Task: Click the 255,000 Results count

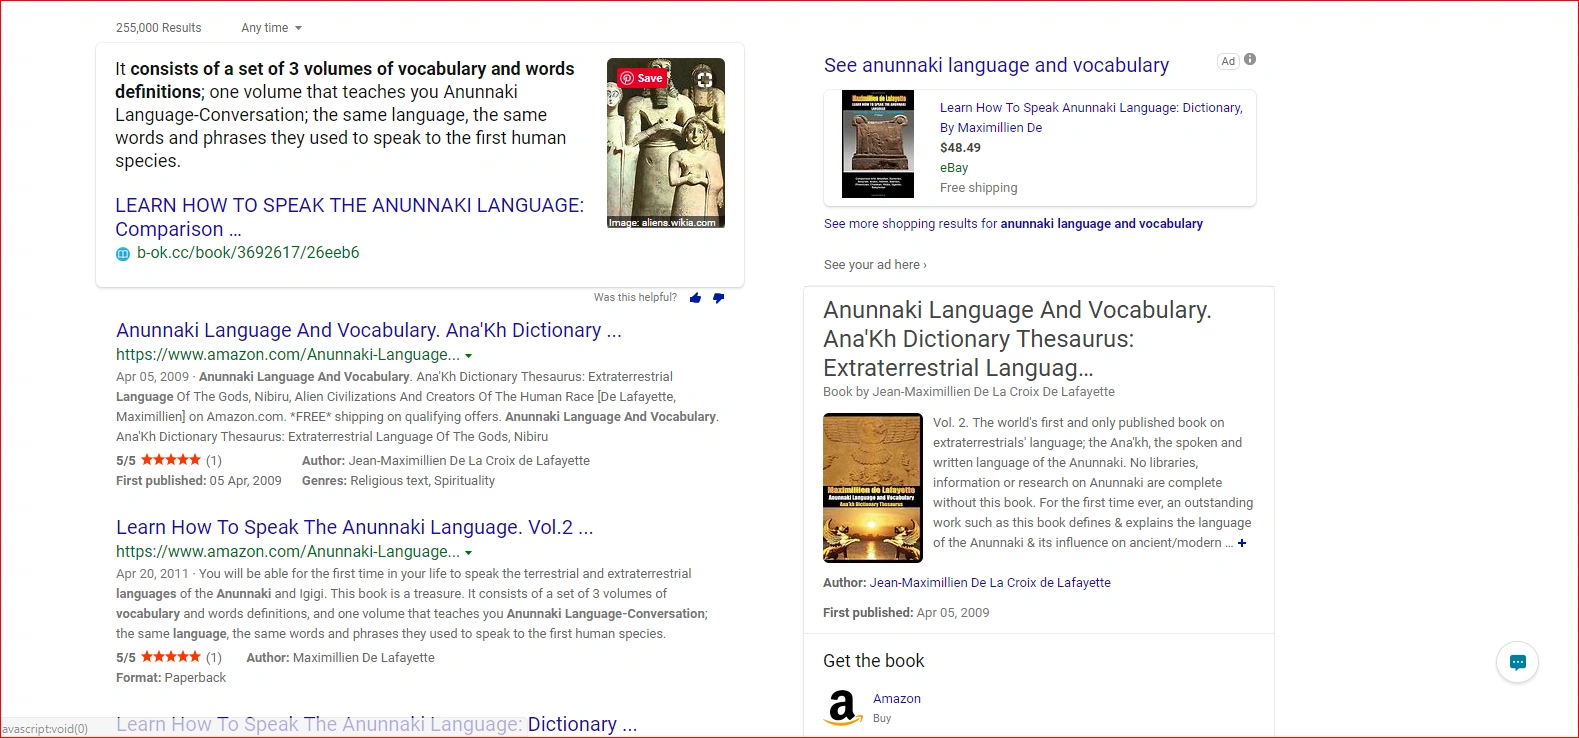Action: [x=159, y=28]
